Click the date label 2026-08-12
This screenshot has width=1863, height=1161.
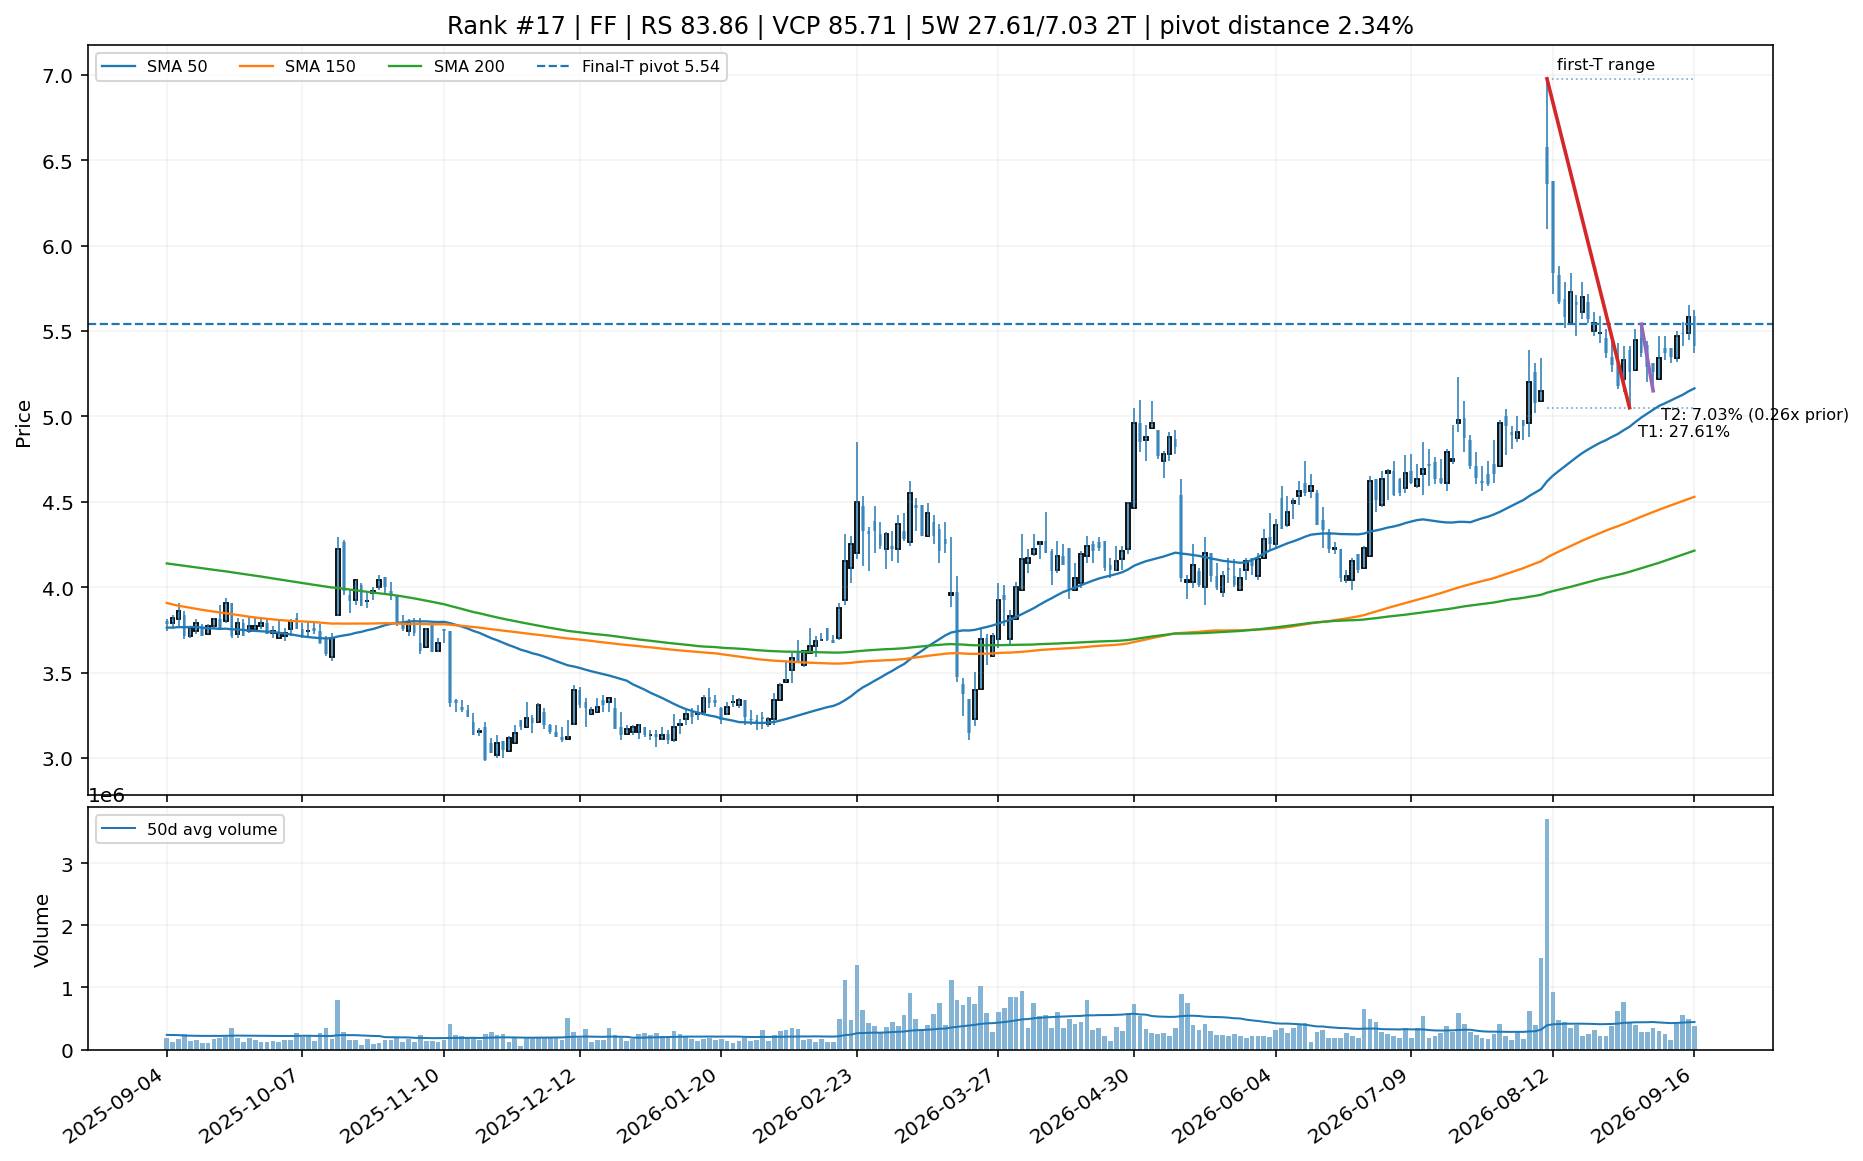point(1500,1105)
